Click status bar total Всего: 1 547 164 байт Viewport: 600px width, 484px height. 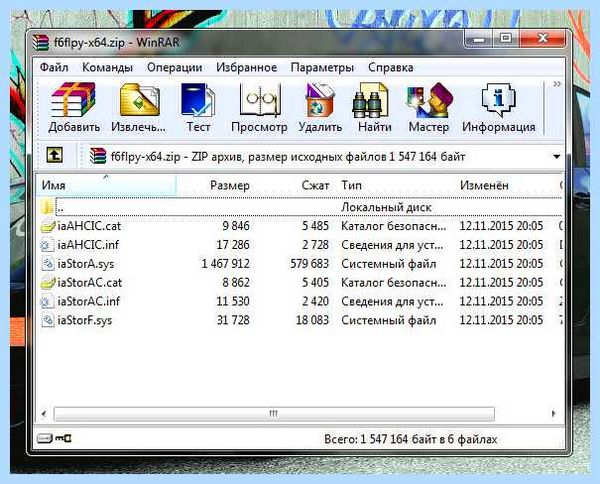[411, 439]
